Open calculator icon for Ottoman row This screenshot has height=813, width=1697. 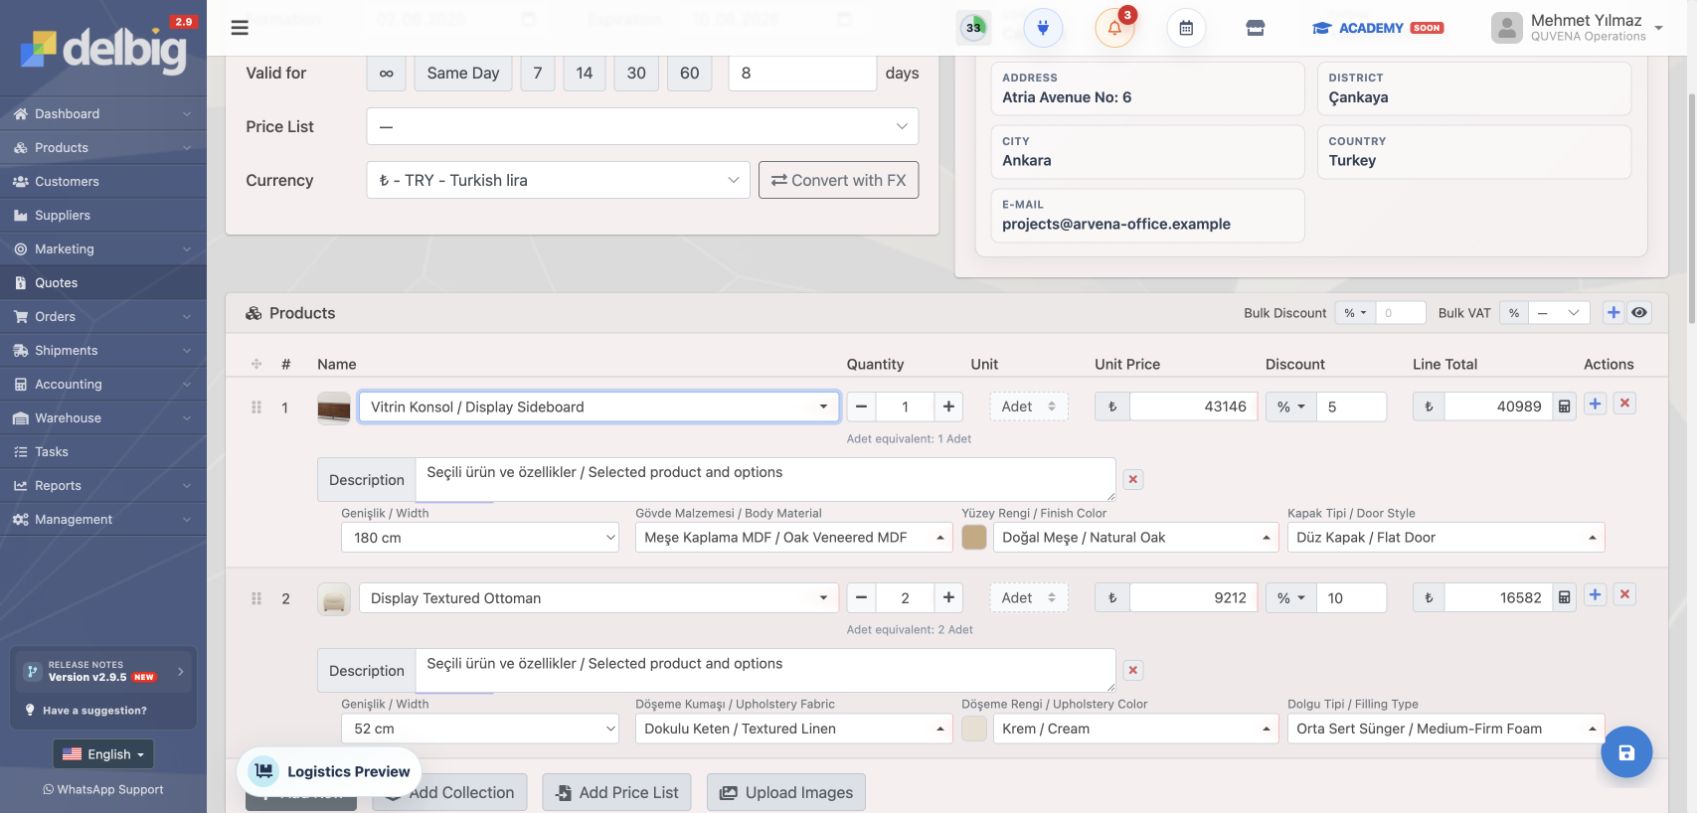pos(1564,598)
